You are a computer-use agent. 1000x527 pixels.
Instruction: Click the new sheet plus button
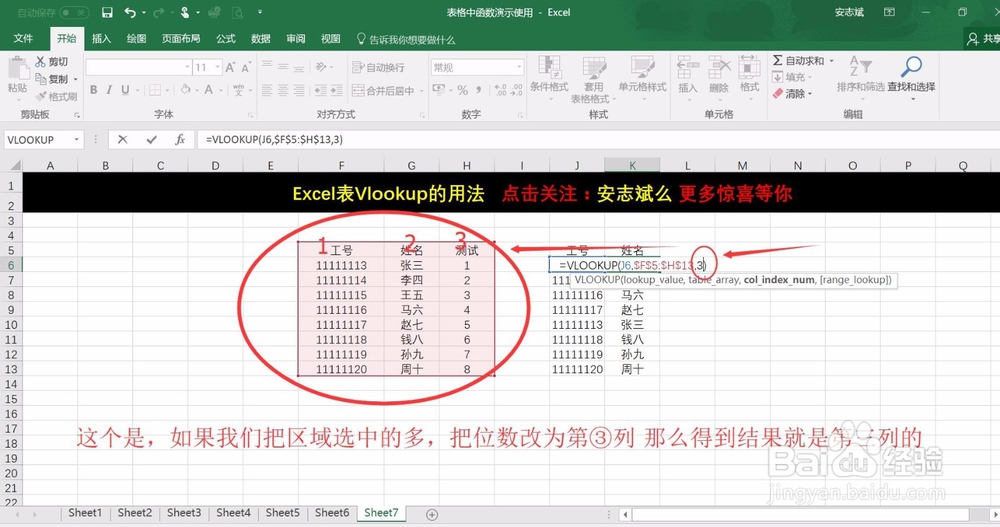point(432,514)
